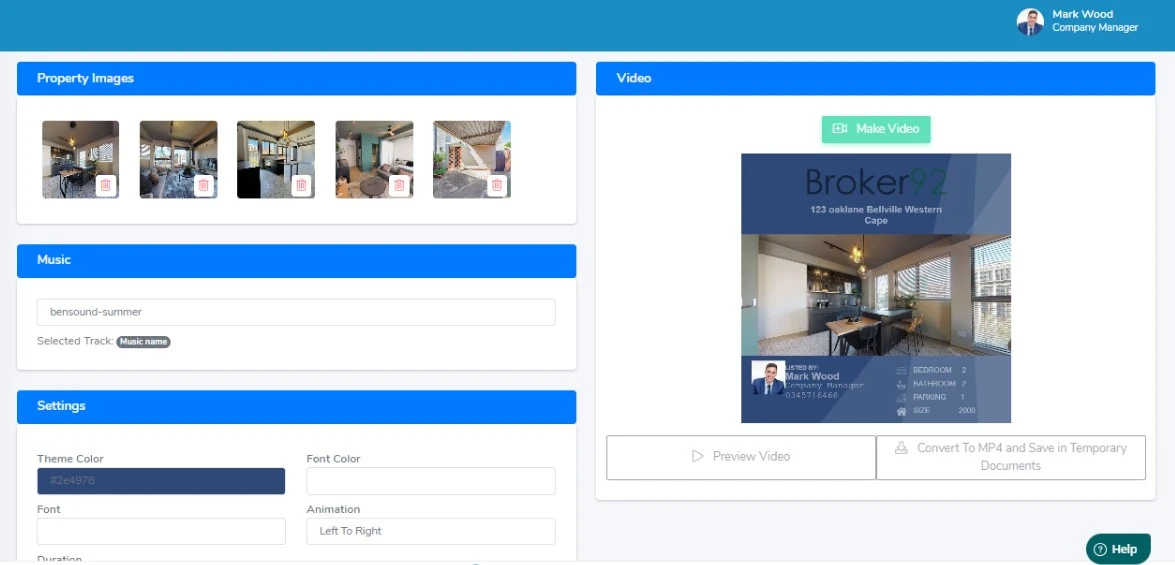Click the agent photo in the video preview
This screenshot has height=565, width=1175.
767,378
